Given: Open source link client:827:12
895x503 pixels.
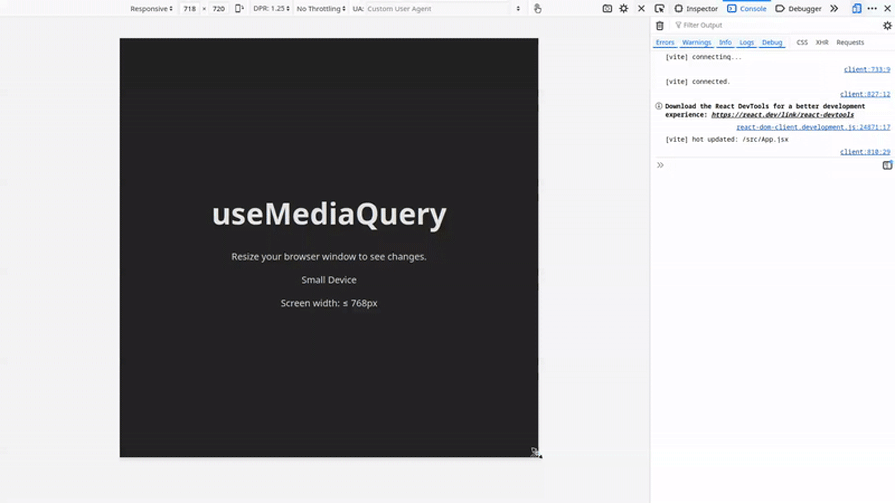Looking at the screenshot, I should coord(865,94).
